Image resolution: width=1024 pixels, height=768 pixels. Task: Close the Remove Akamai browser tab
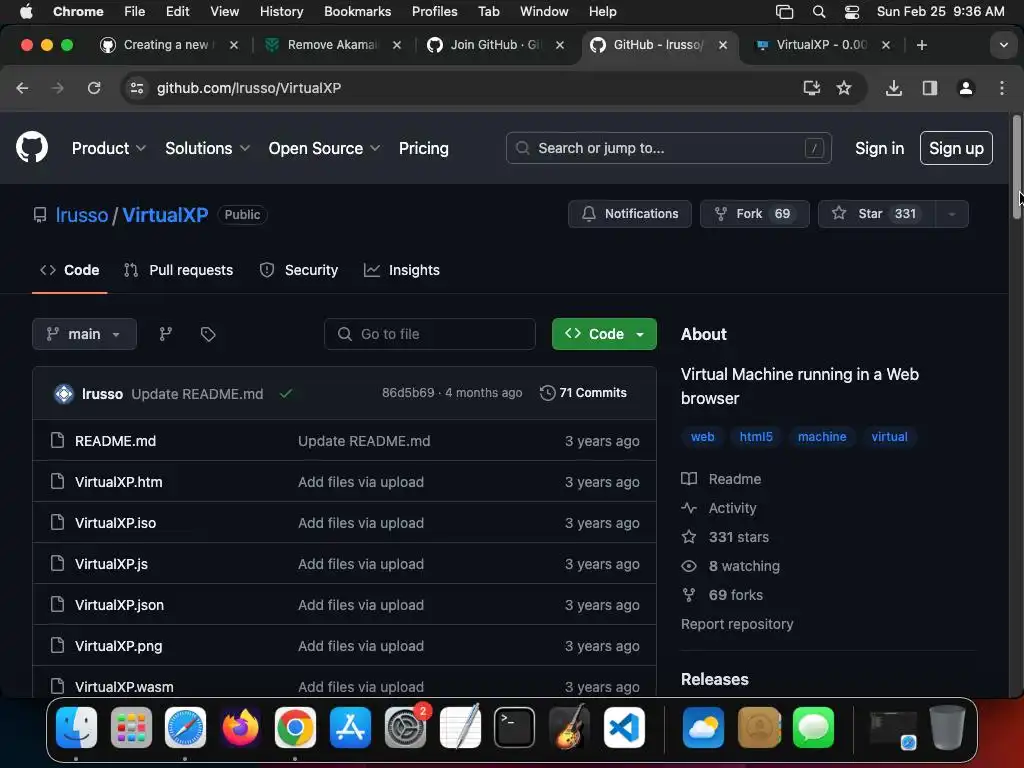[x=396, y=44]
